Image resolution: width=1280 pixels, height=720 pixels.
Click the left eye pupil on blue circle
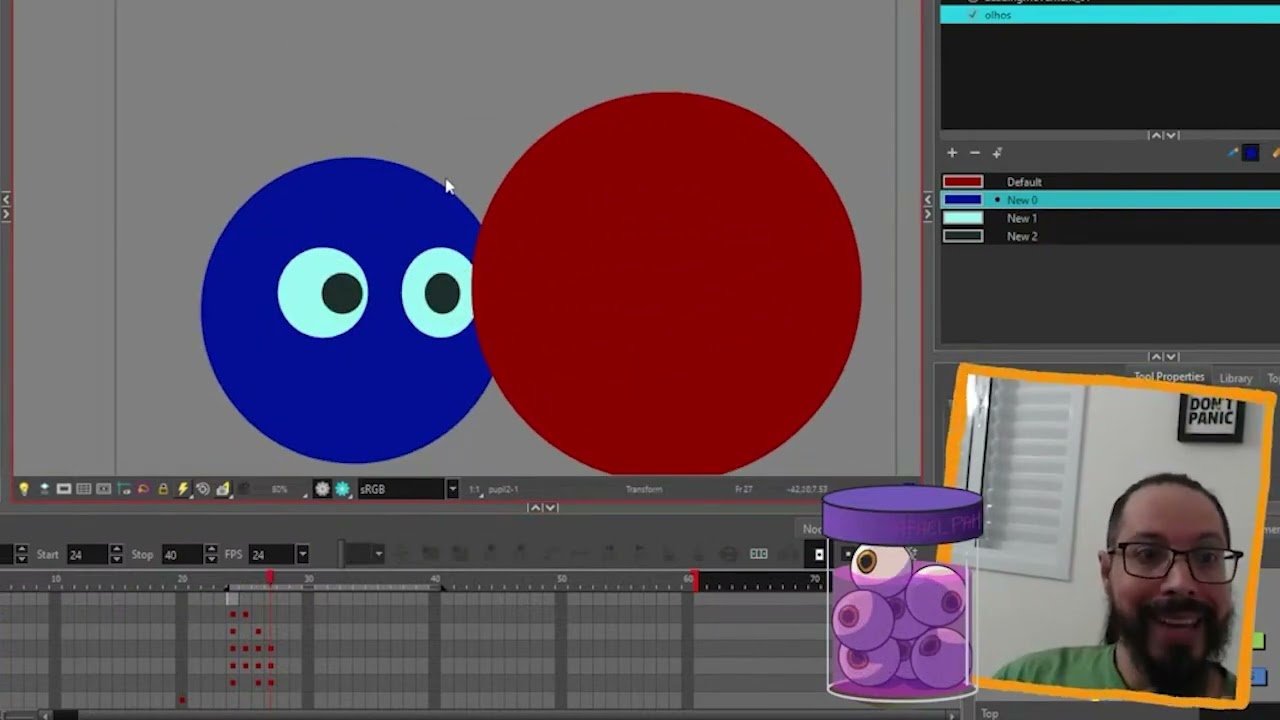(x=343, y=293)
